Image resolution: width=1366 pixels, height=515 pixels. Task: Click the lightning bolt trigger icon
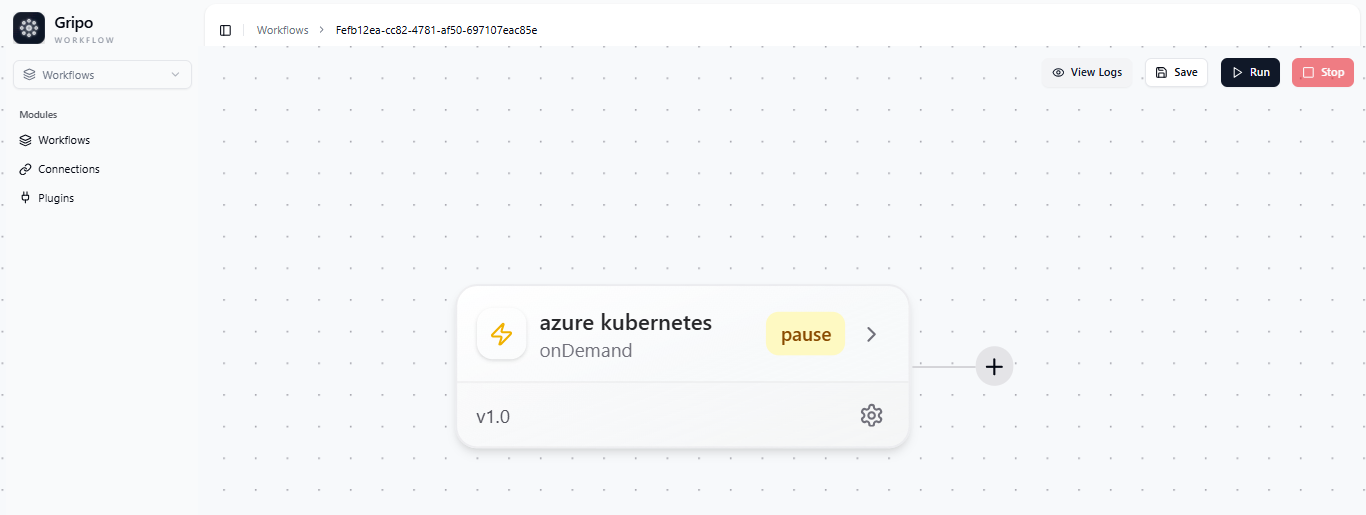pyautogui.click(x=502, y=334)
